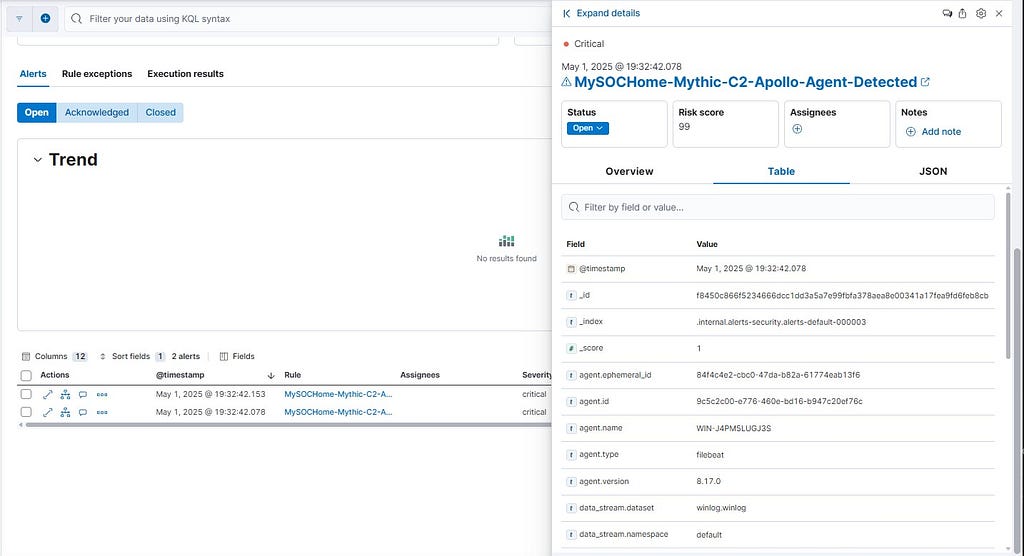Viewport: 1024px width, 556px height.
Task: Open more actions for 19:32:42.153 alert
Action: click(x=102, y=395)
